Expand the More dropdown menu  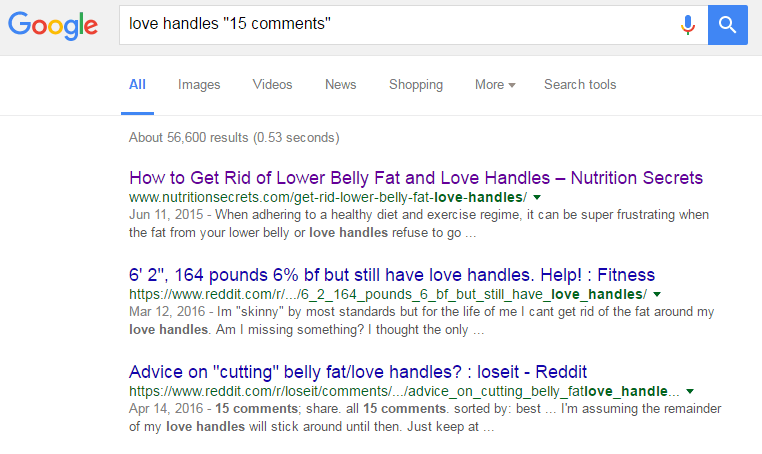click(x=495, y=85)
